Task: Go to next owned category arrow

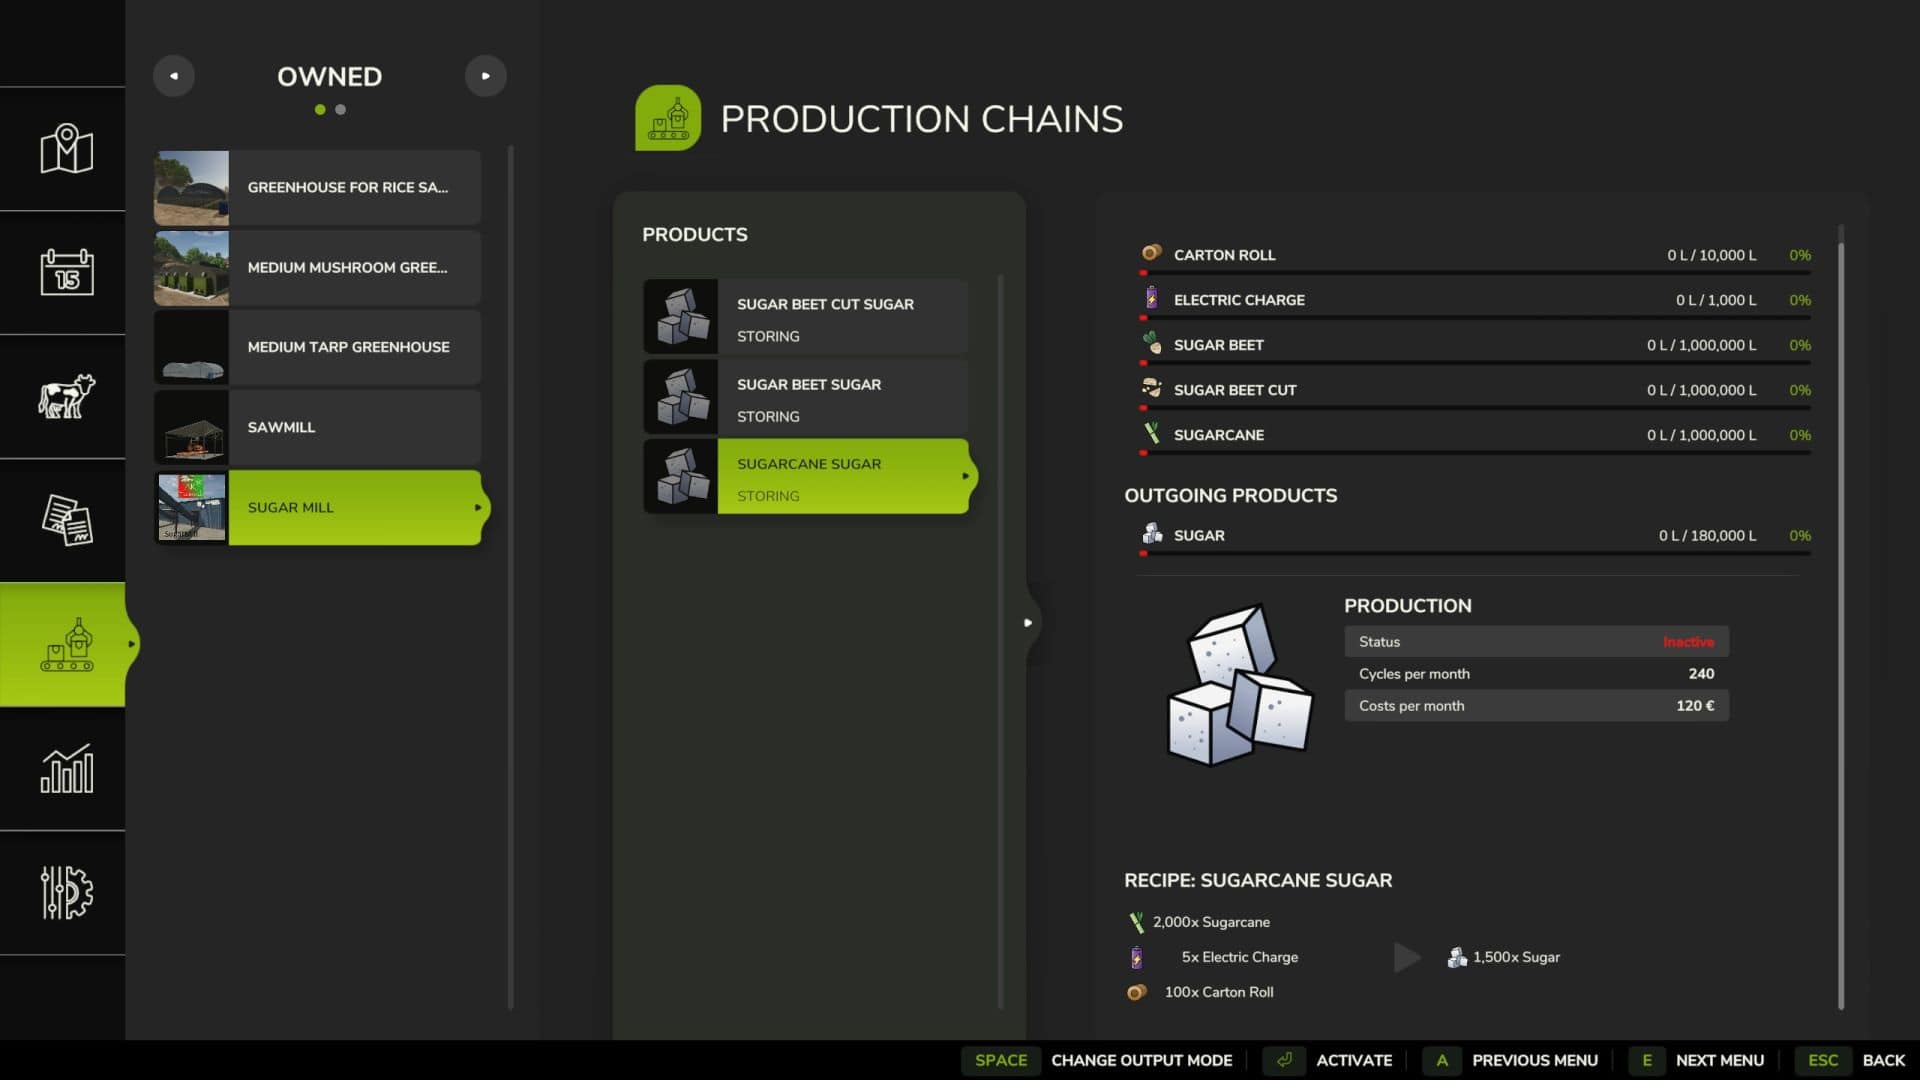Action: [x=485, y=76]
